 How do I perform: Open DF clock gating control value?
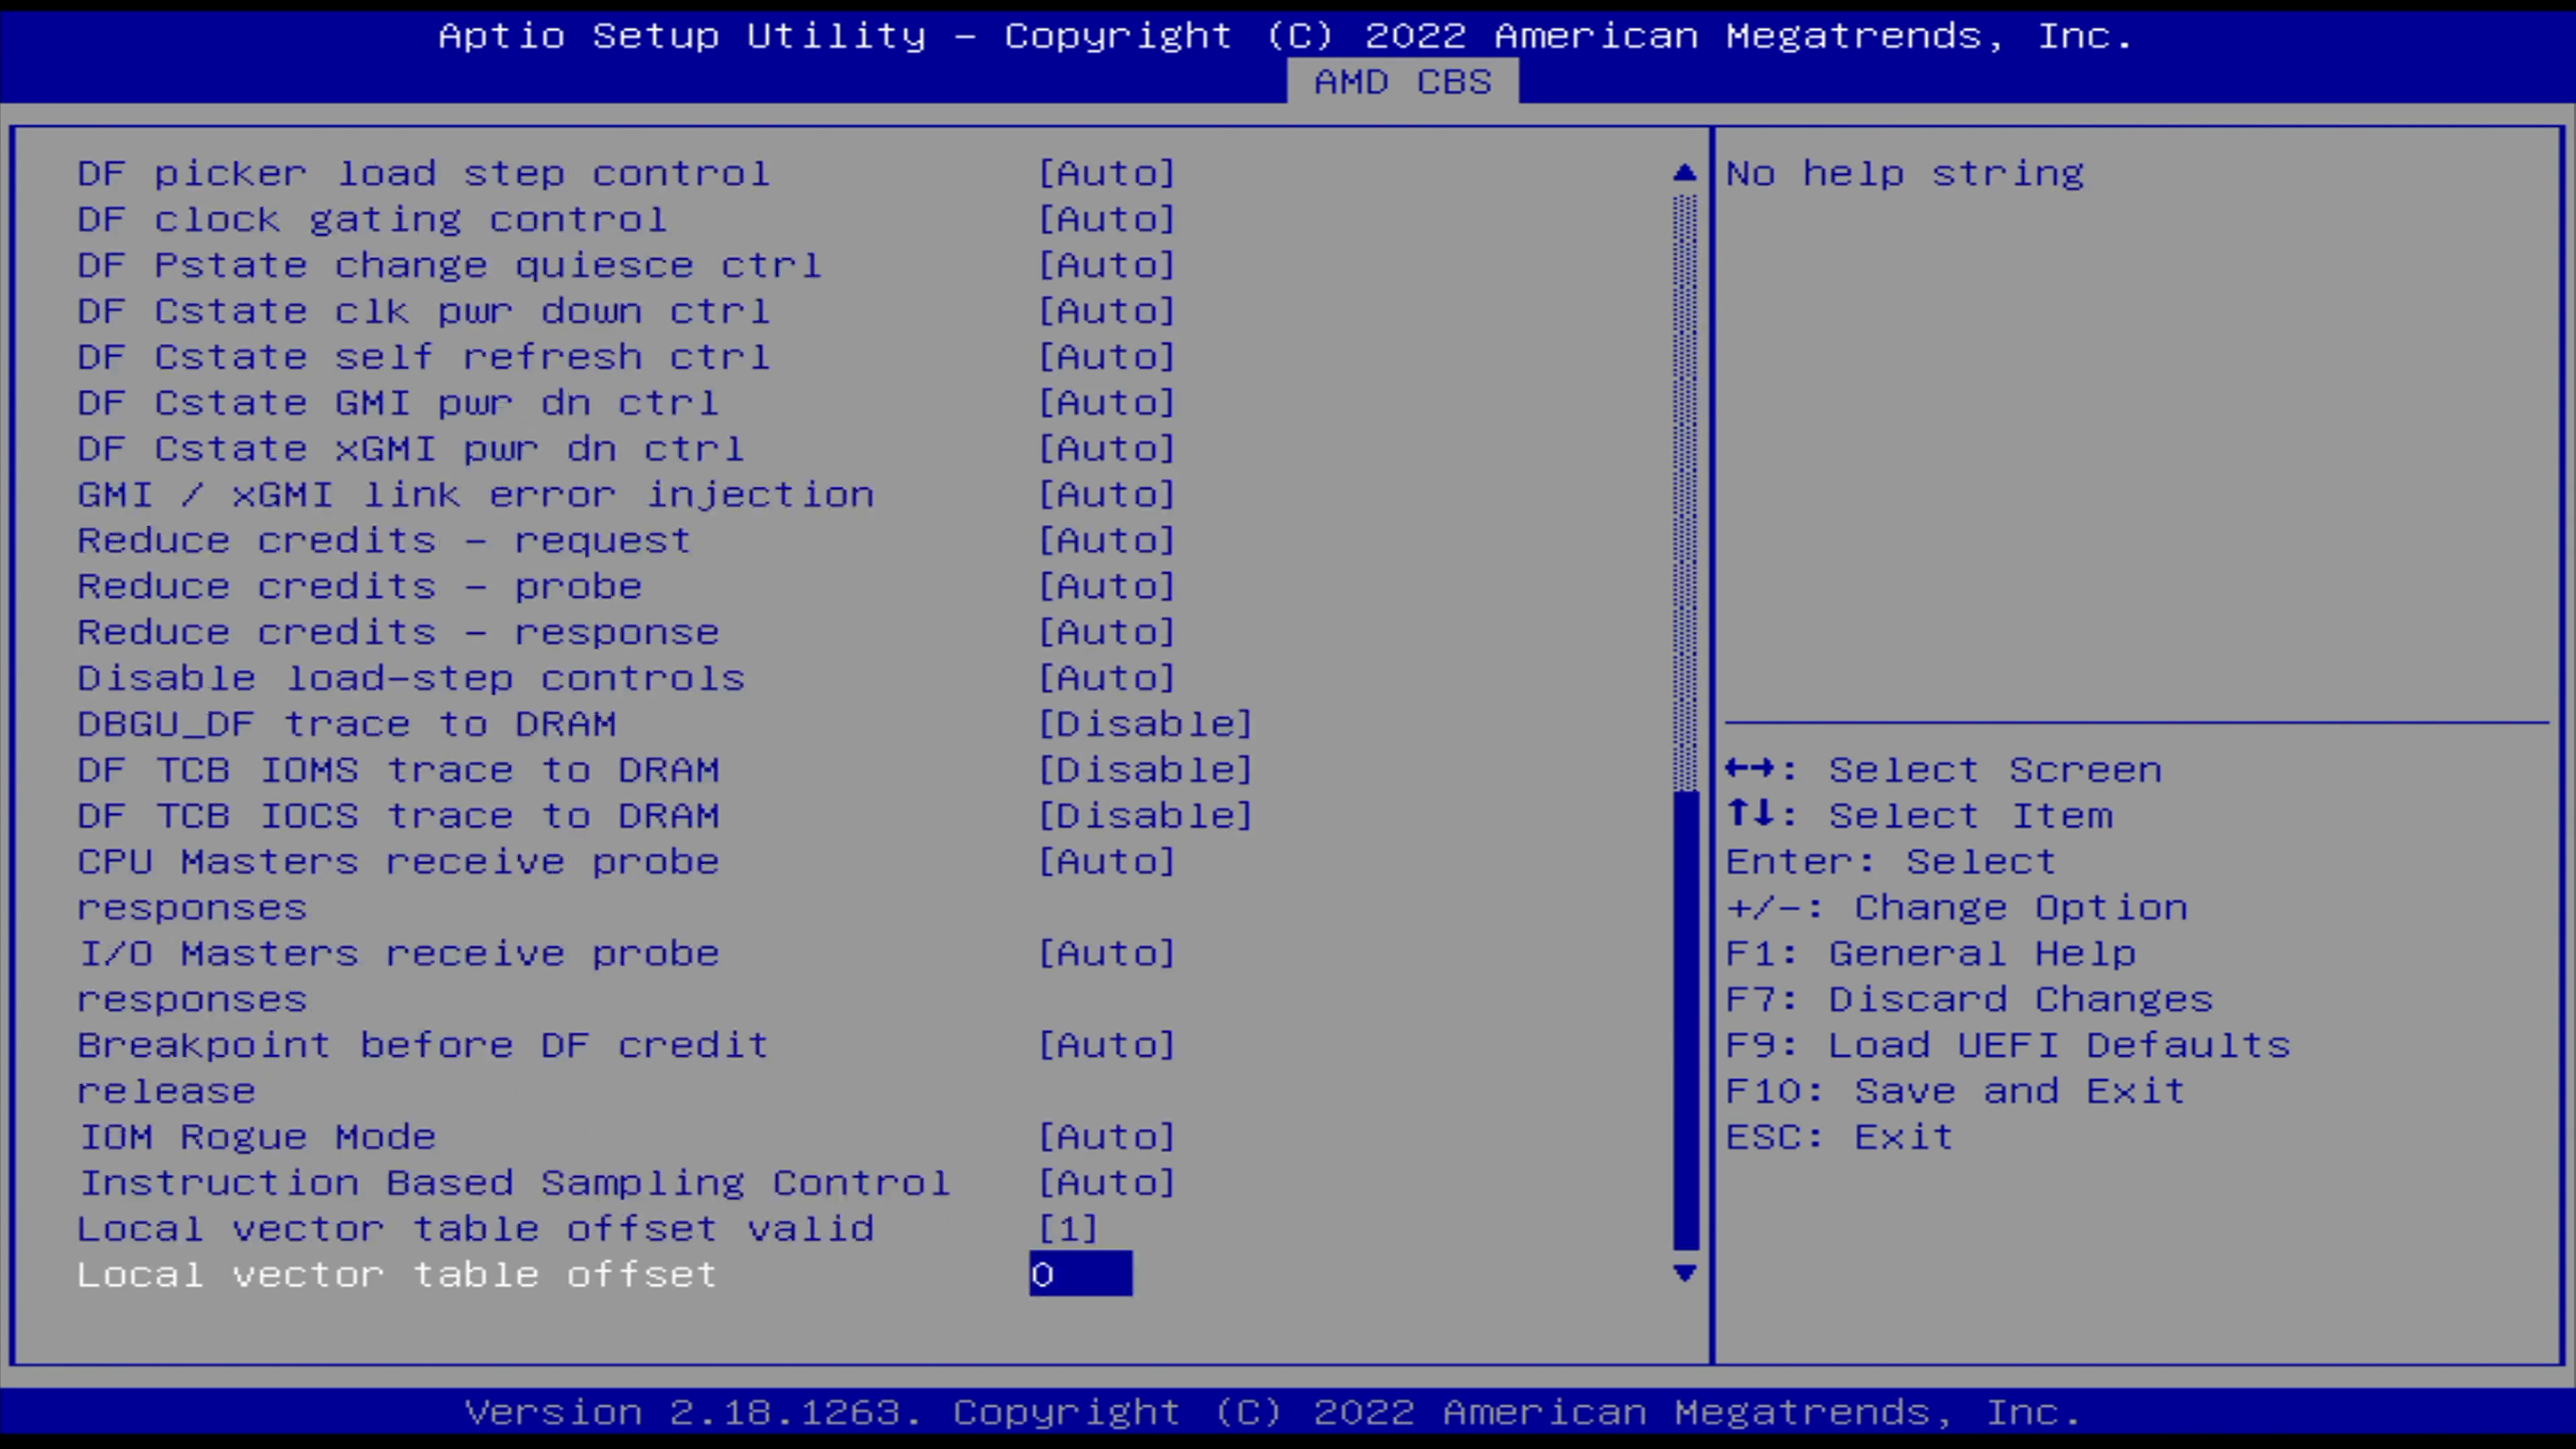[x=1106, y=219]
